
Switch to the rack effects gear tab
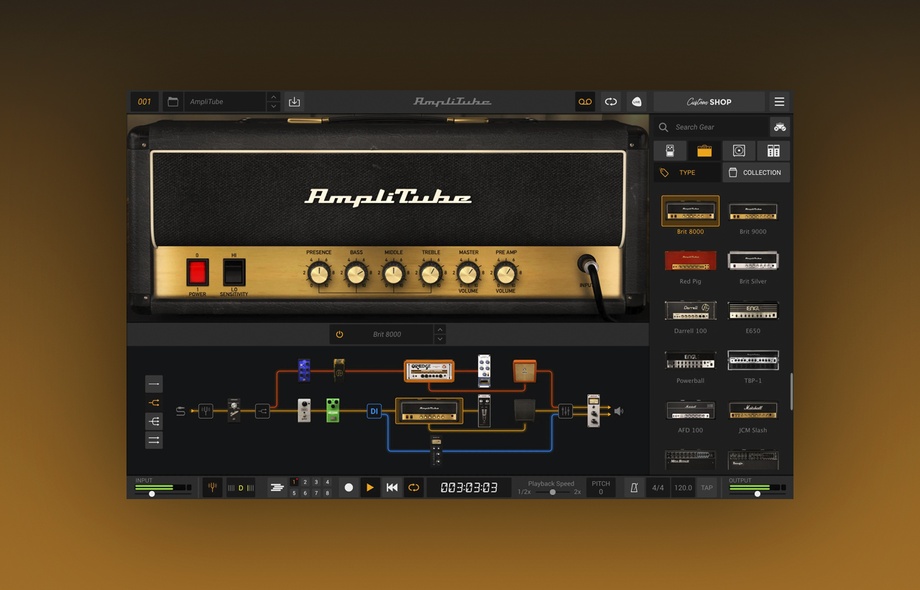coord(773,151)
